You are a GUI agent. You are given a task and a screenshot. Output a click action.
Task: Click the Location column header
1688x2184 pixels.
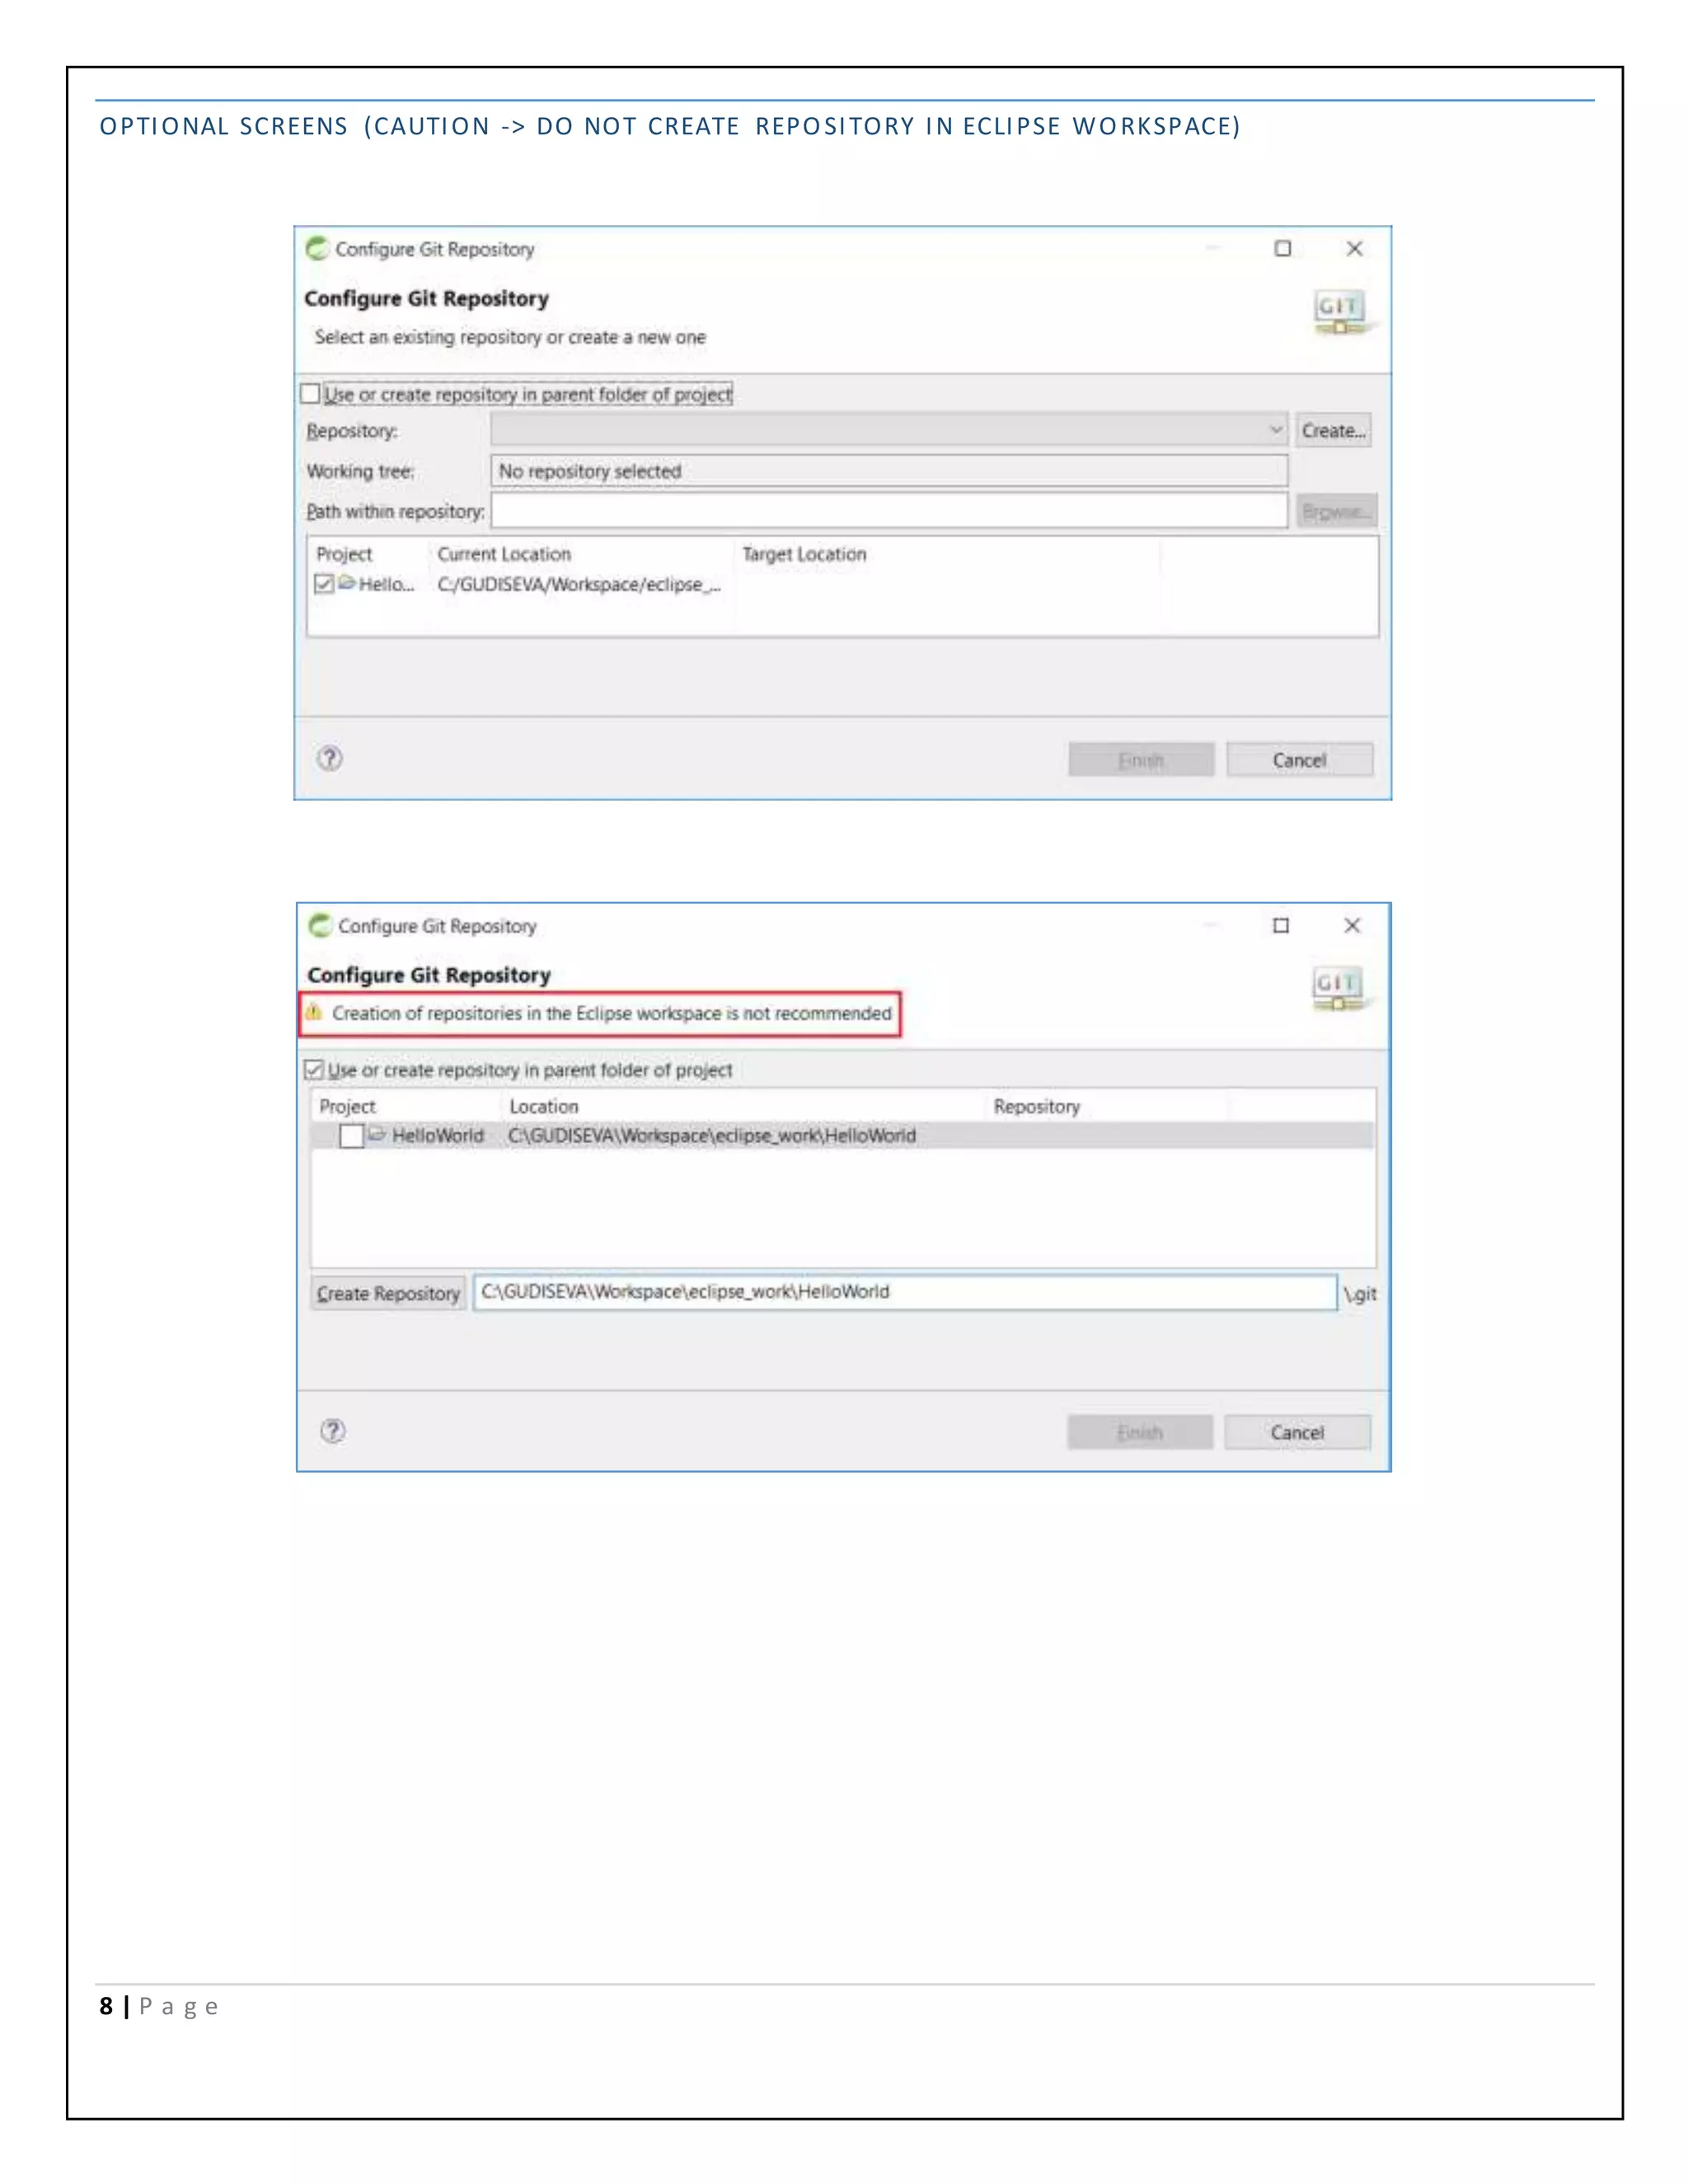544,1106
